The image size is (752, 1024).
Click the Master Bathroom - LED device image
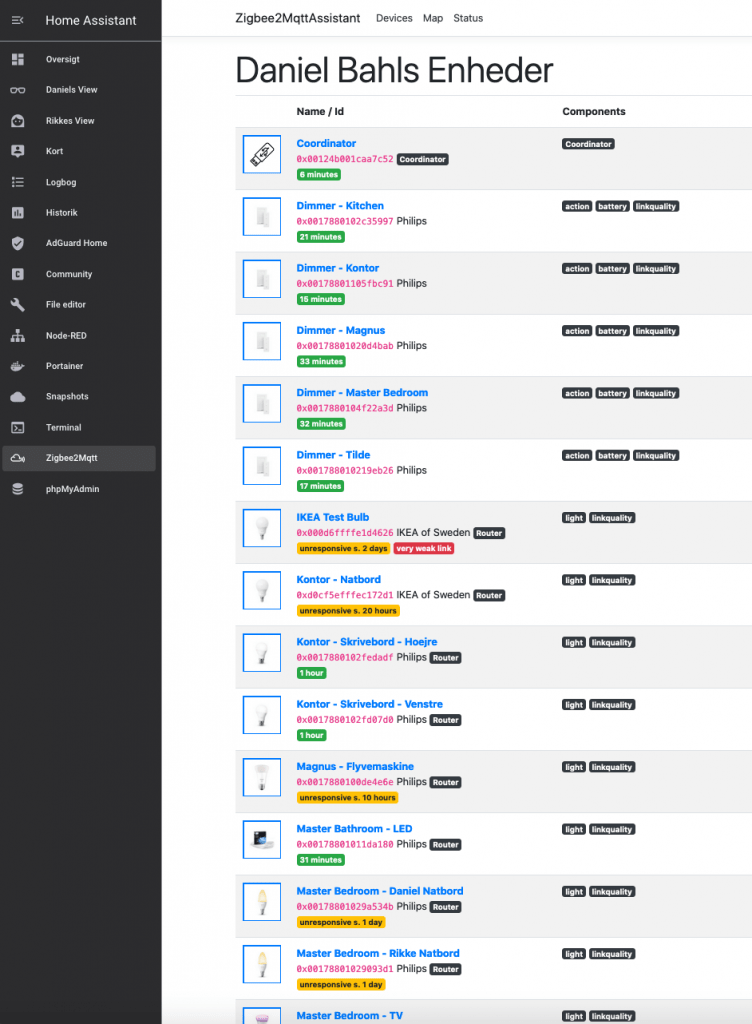point(262,840)
